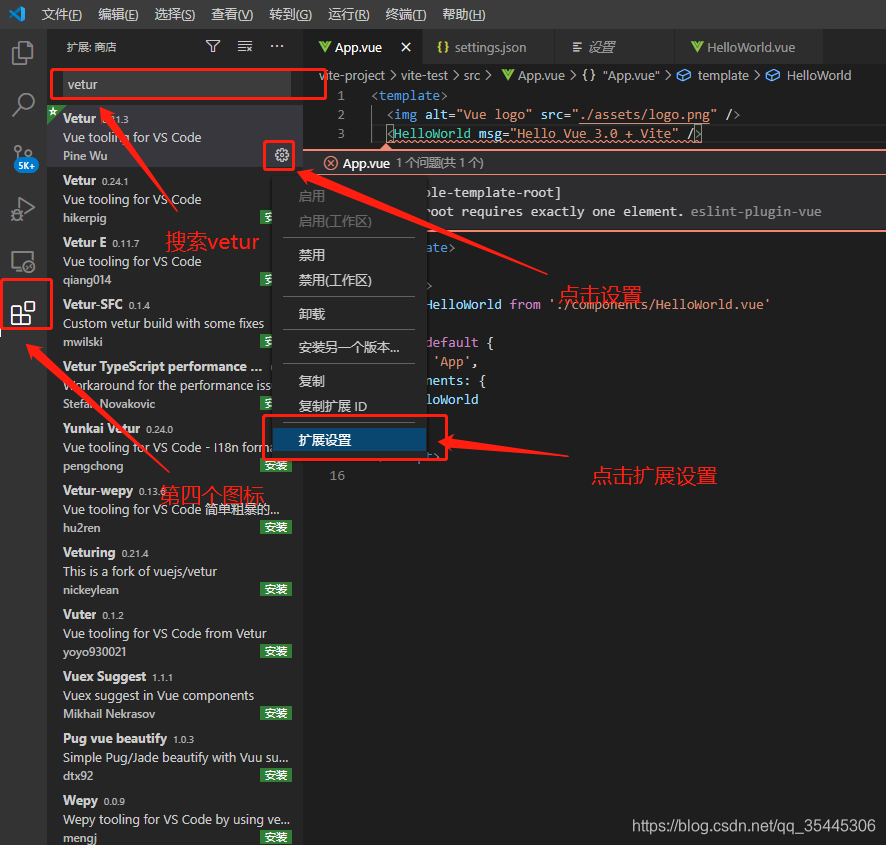Screen dimensions: 886x845
Task: Click the filter extensions funnel icon
Action: 213,46
